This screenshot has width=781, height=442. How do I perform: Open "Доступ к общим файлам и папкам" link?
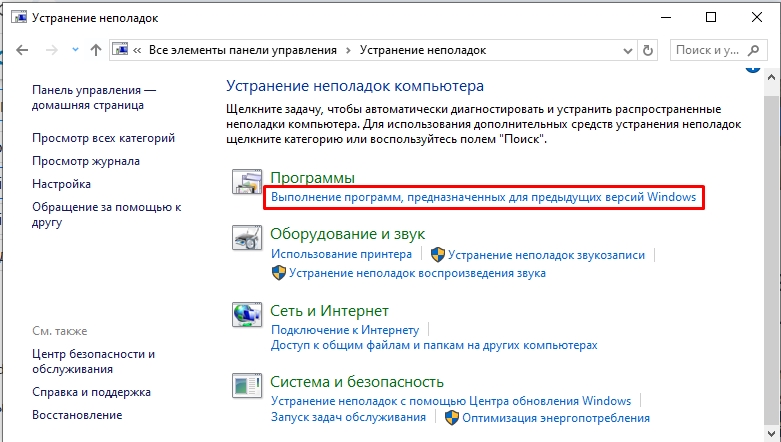(434, 345)
